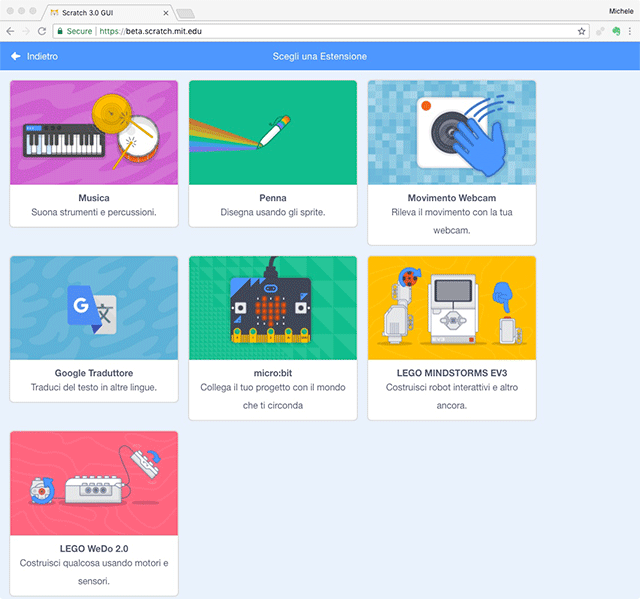Click the Indietro back arrow icon

coord(15,57)
